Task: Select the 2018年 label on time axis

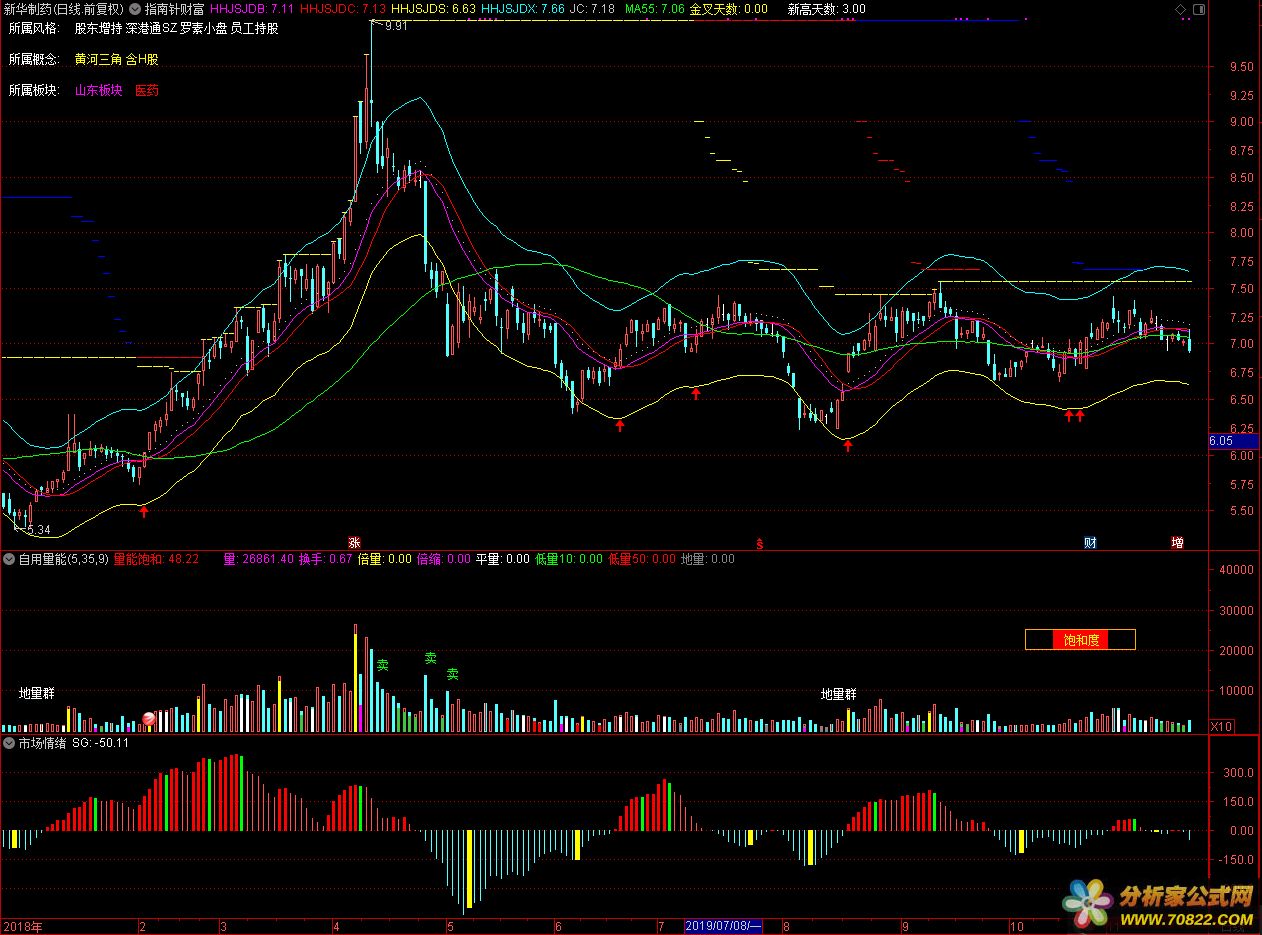Action: [22, 927]
